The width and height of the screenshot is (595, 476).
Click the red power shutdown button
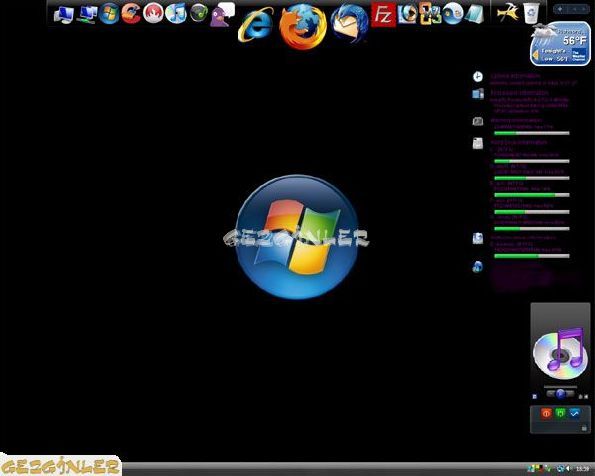(x=546, y=413)
